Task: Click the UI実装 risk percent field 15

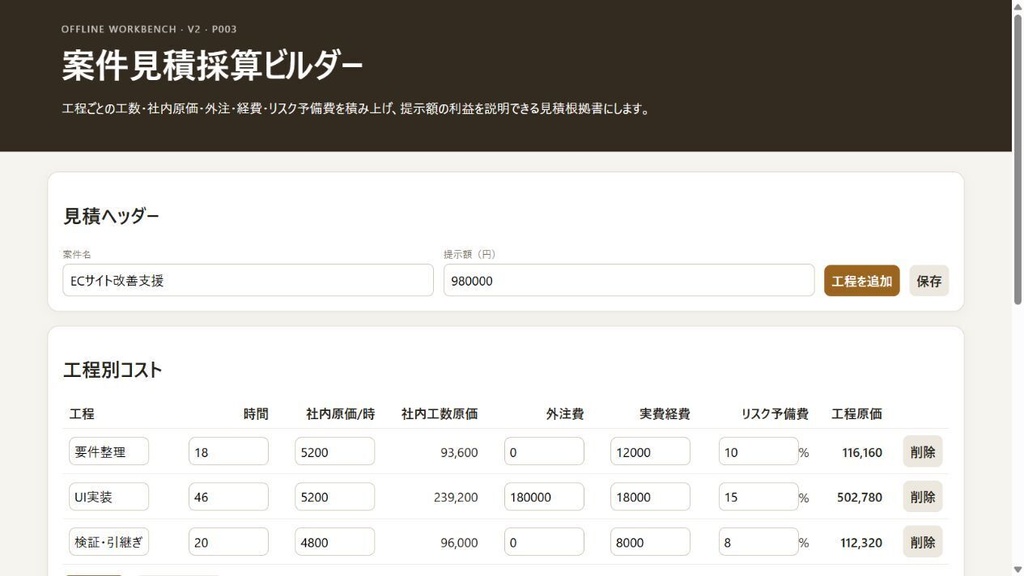Action: 758,496
